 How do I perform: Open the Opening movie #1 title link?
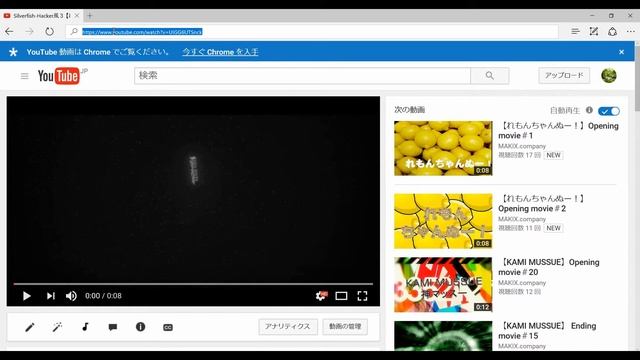pos(558,131)
